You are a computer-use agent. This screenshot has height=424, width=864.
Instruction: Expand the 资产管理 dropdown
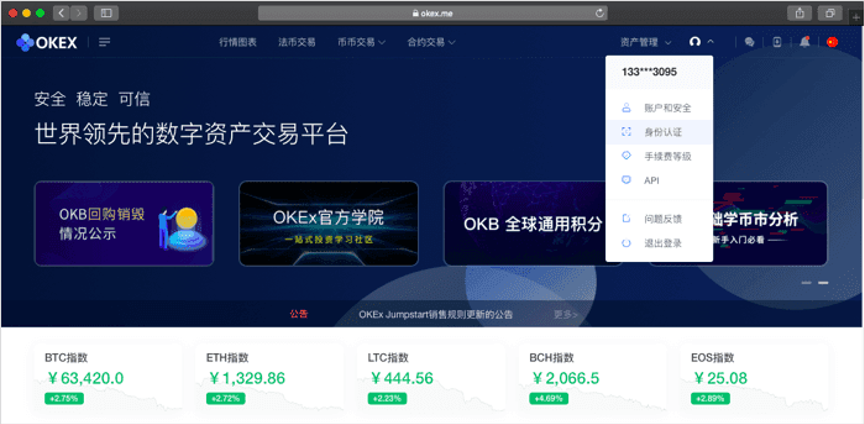(x=646, y=42)
